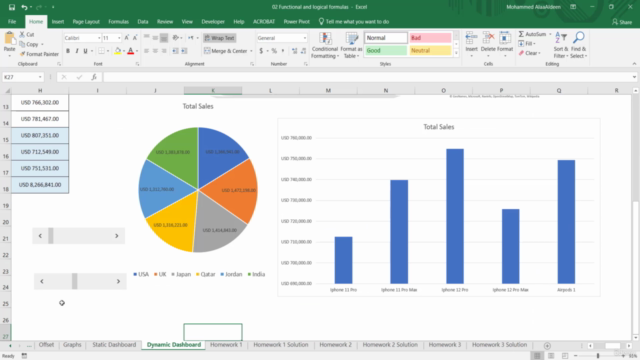Click the Insert cells icon
The image size is (640, 360).
click(471, 39)
